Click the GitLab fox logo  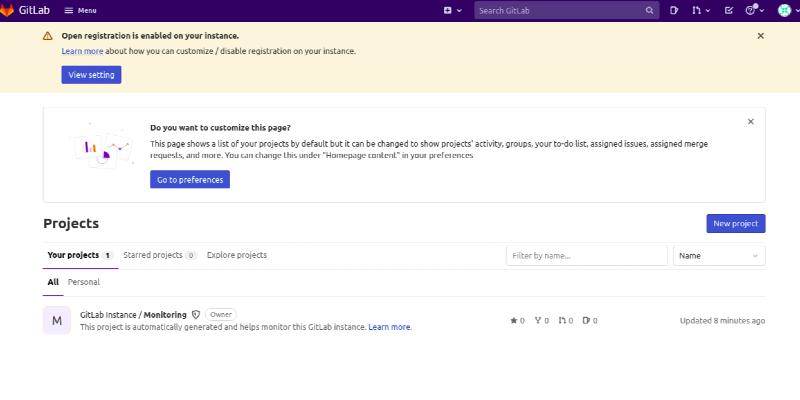pyautogui.click(x=8, y=10)
